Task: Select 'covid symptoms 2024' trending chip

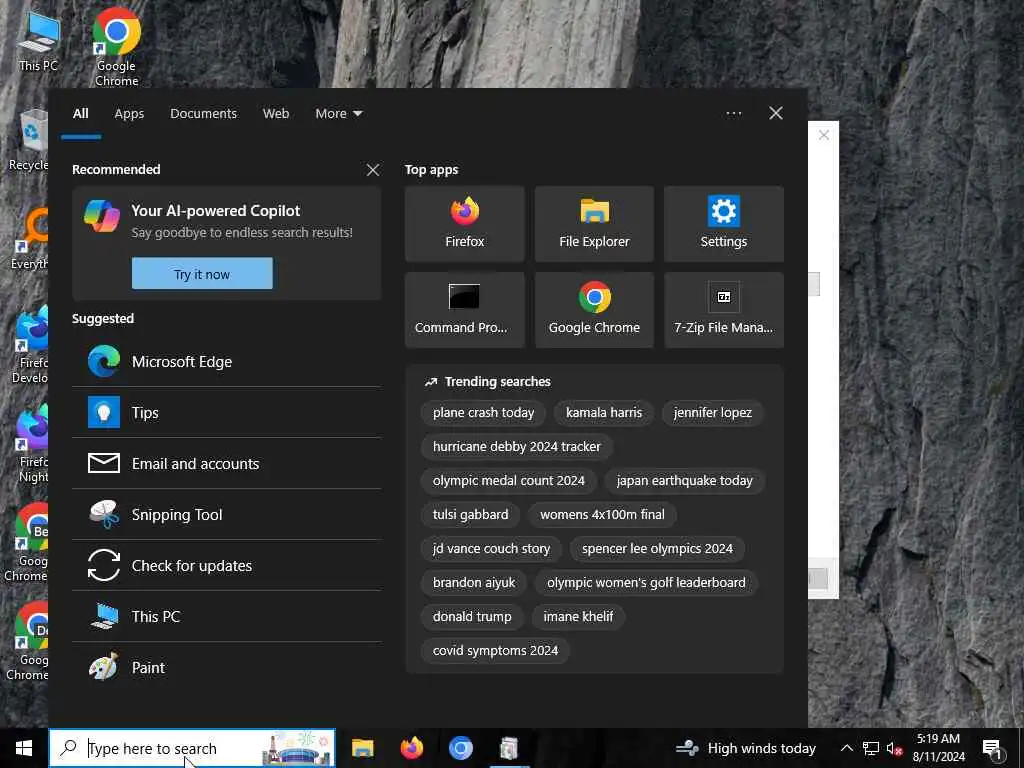Action: [x=495, y=650]
